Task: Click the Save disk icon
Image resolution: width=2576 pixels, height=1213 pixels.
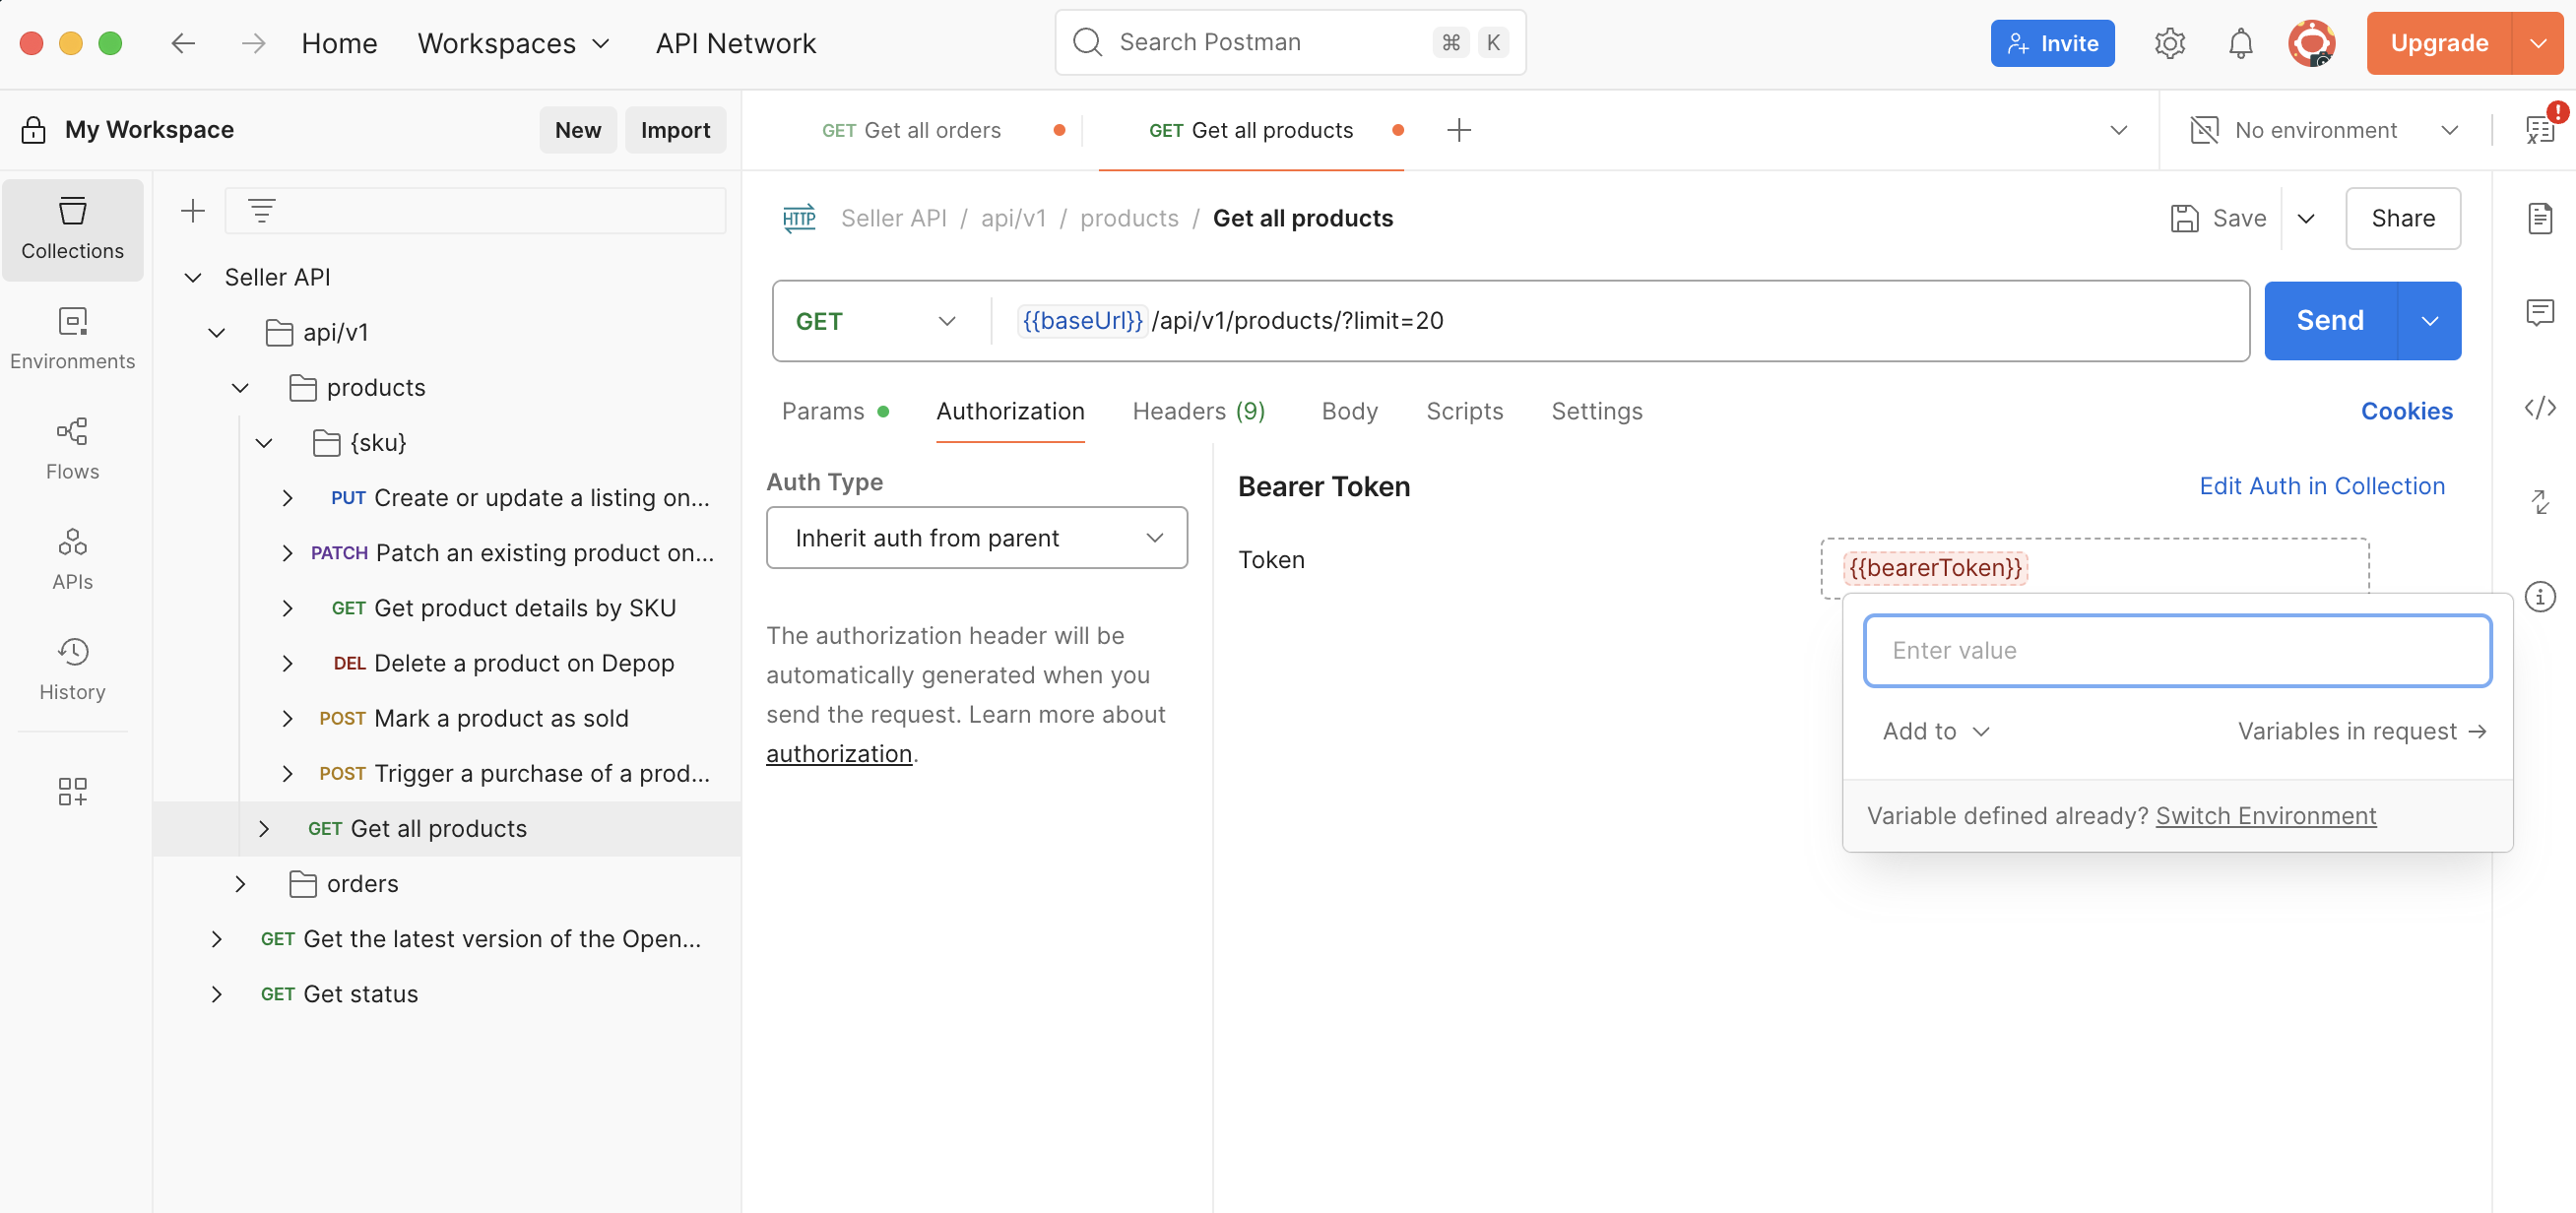Action: [x=2185, y=218]
